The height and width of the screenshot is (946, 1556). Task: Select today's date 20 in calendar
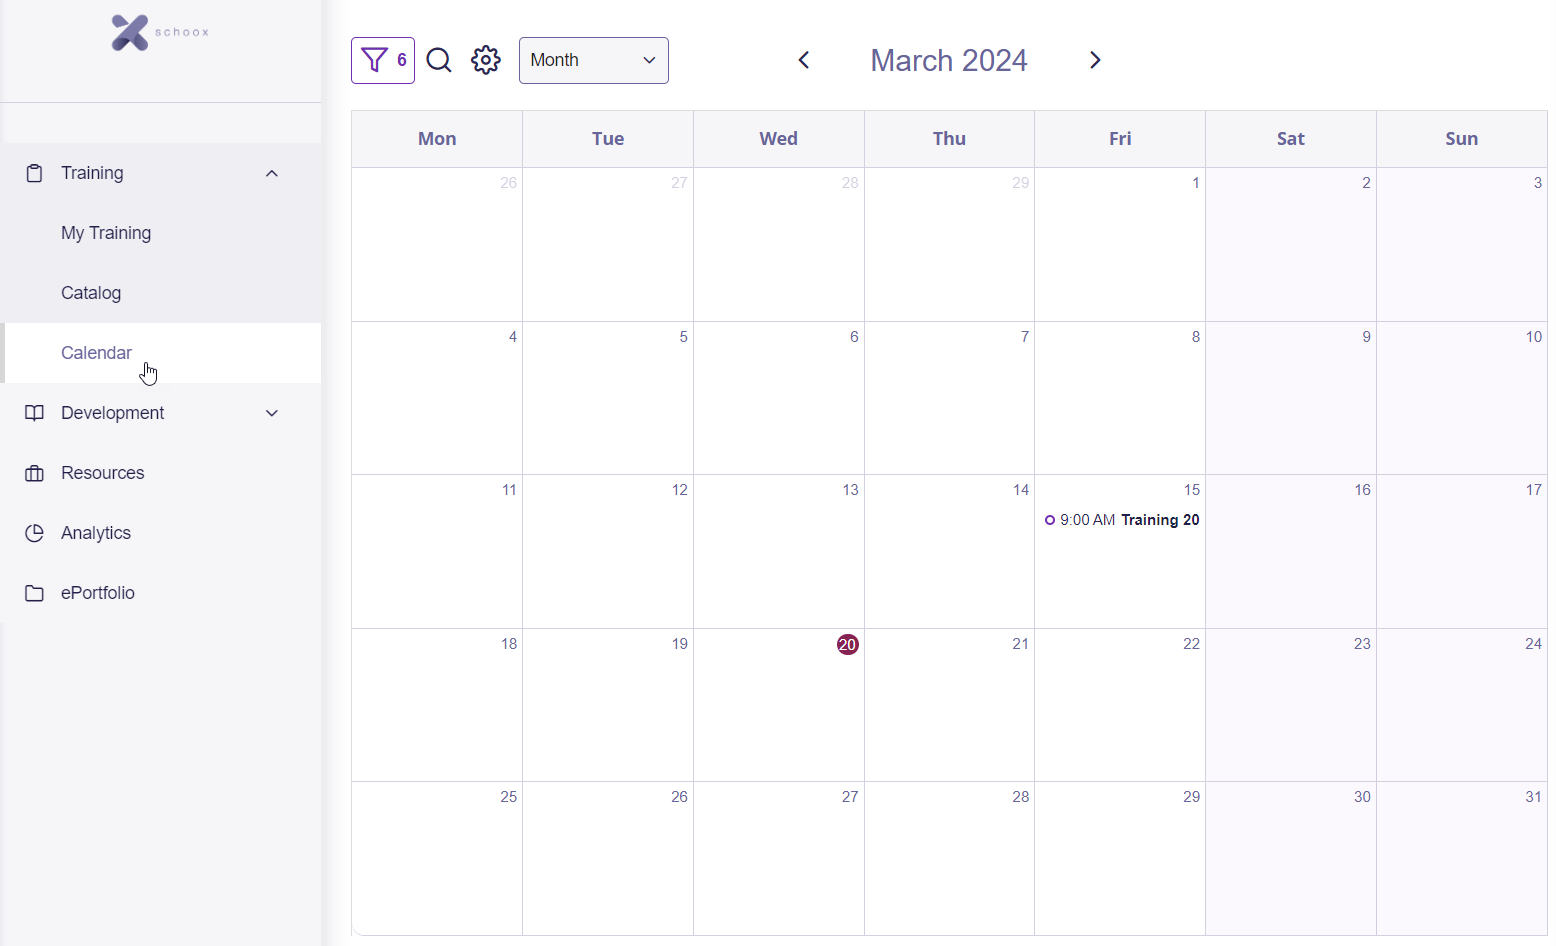[x=847, y=644]
